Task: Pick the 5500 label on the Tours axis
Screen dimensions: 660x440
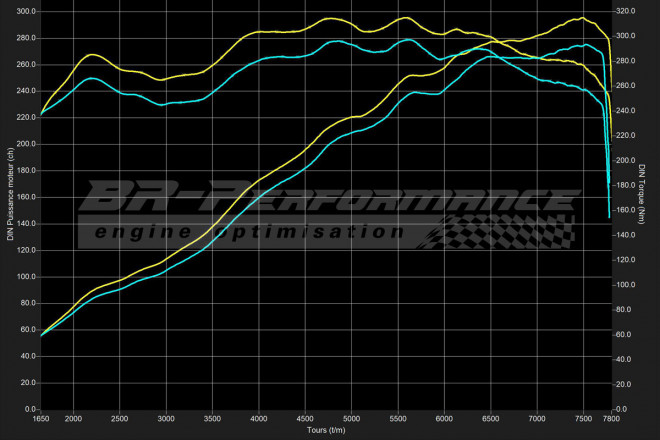Action: click(x=398, y=418)
